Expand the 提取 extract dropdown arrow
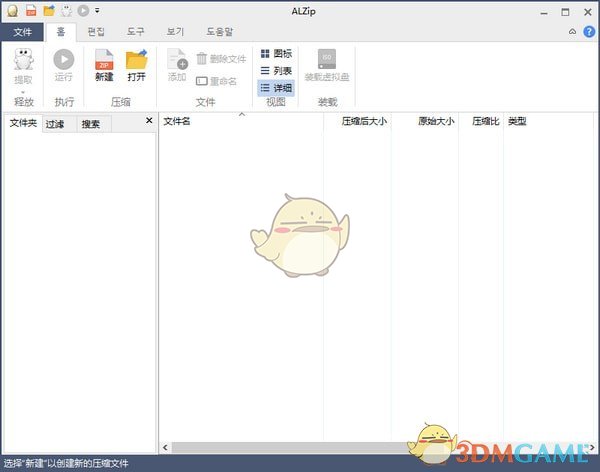 tap(23, 92)
